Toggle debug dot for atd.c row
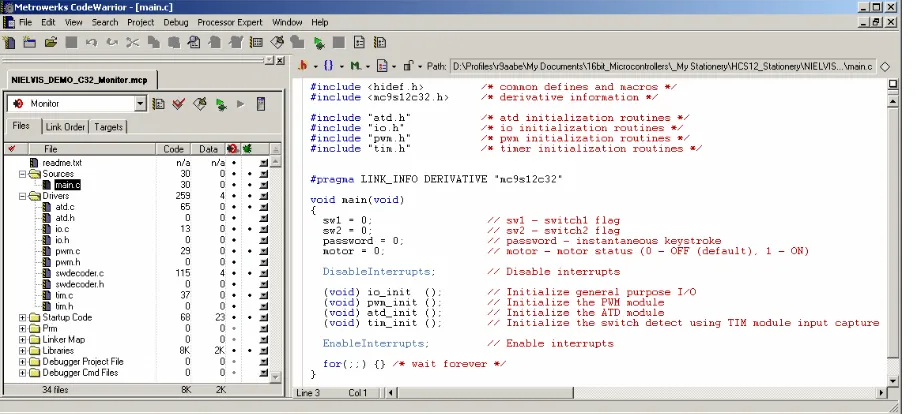This screenshot has height=414, width=920. coord(249,207)
